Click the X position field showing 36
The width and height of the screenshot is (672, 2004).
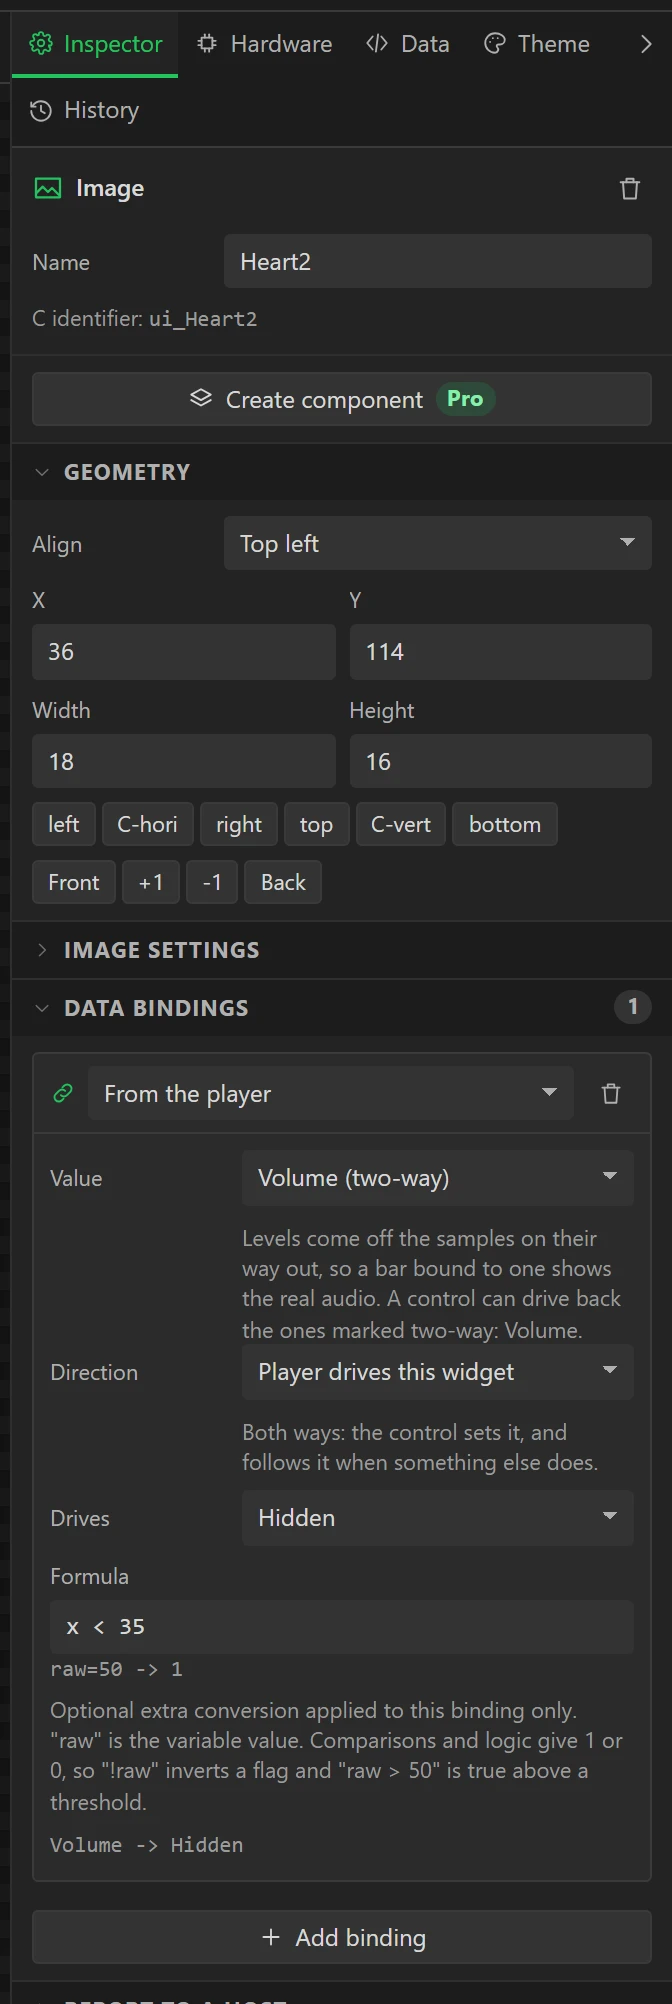pyautogui.click(x=184, y=652)
